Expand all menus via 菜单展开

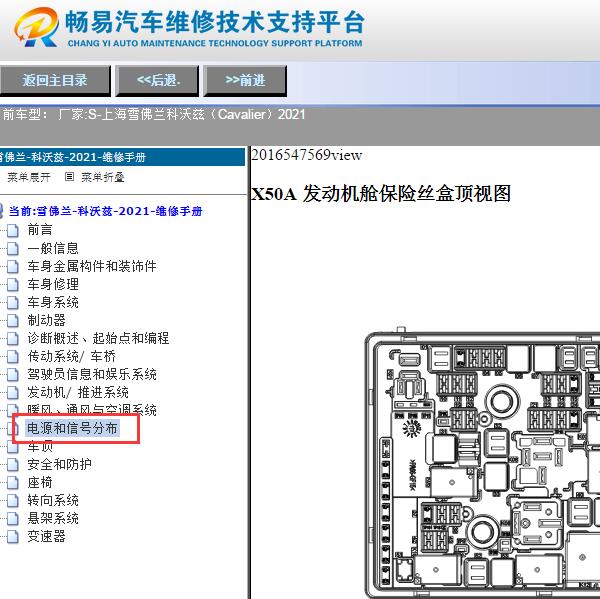pyautogui.click(x=29, y=177)
